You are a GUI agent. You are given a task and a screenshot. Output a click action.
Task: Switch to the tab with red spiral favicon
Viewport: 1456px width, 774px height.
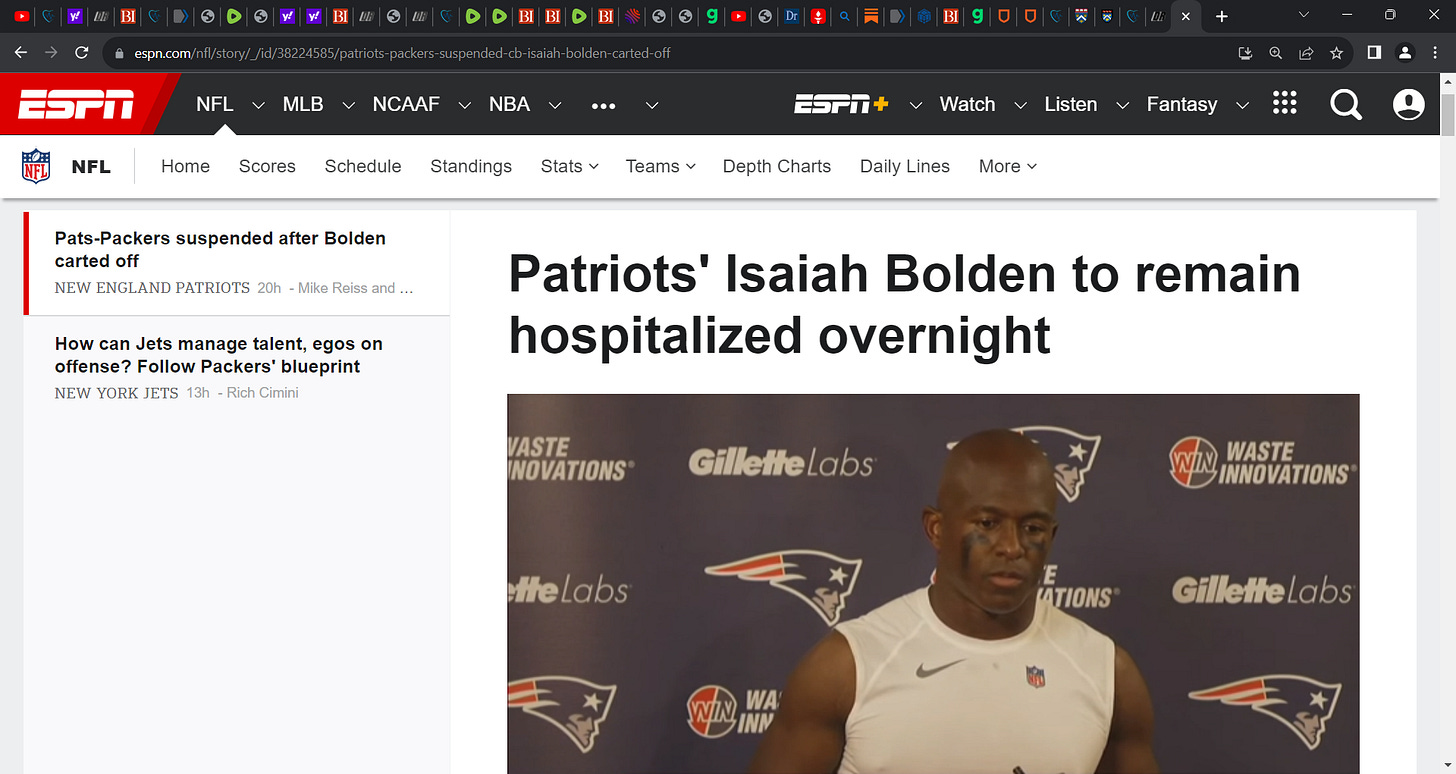tap(632, 16)
